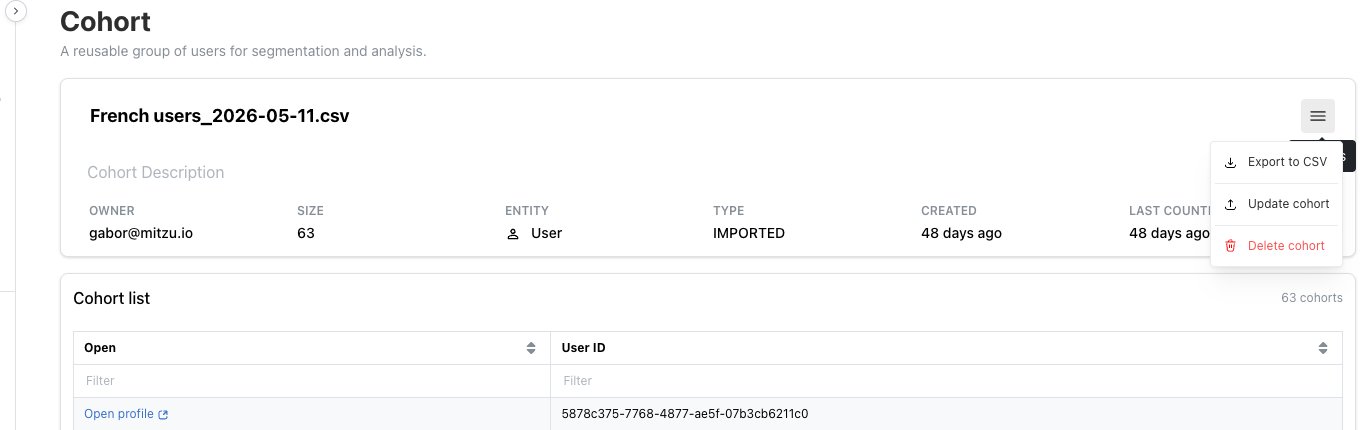1370x430 pixels.
Task: Choose Update cohort option
Action: 1276,204
